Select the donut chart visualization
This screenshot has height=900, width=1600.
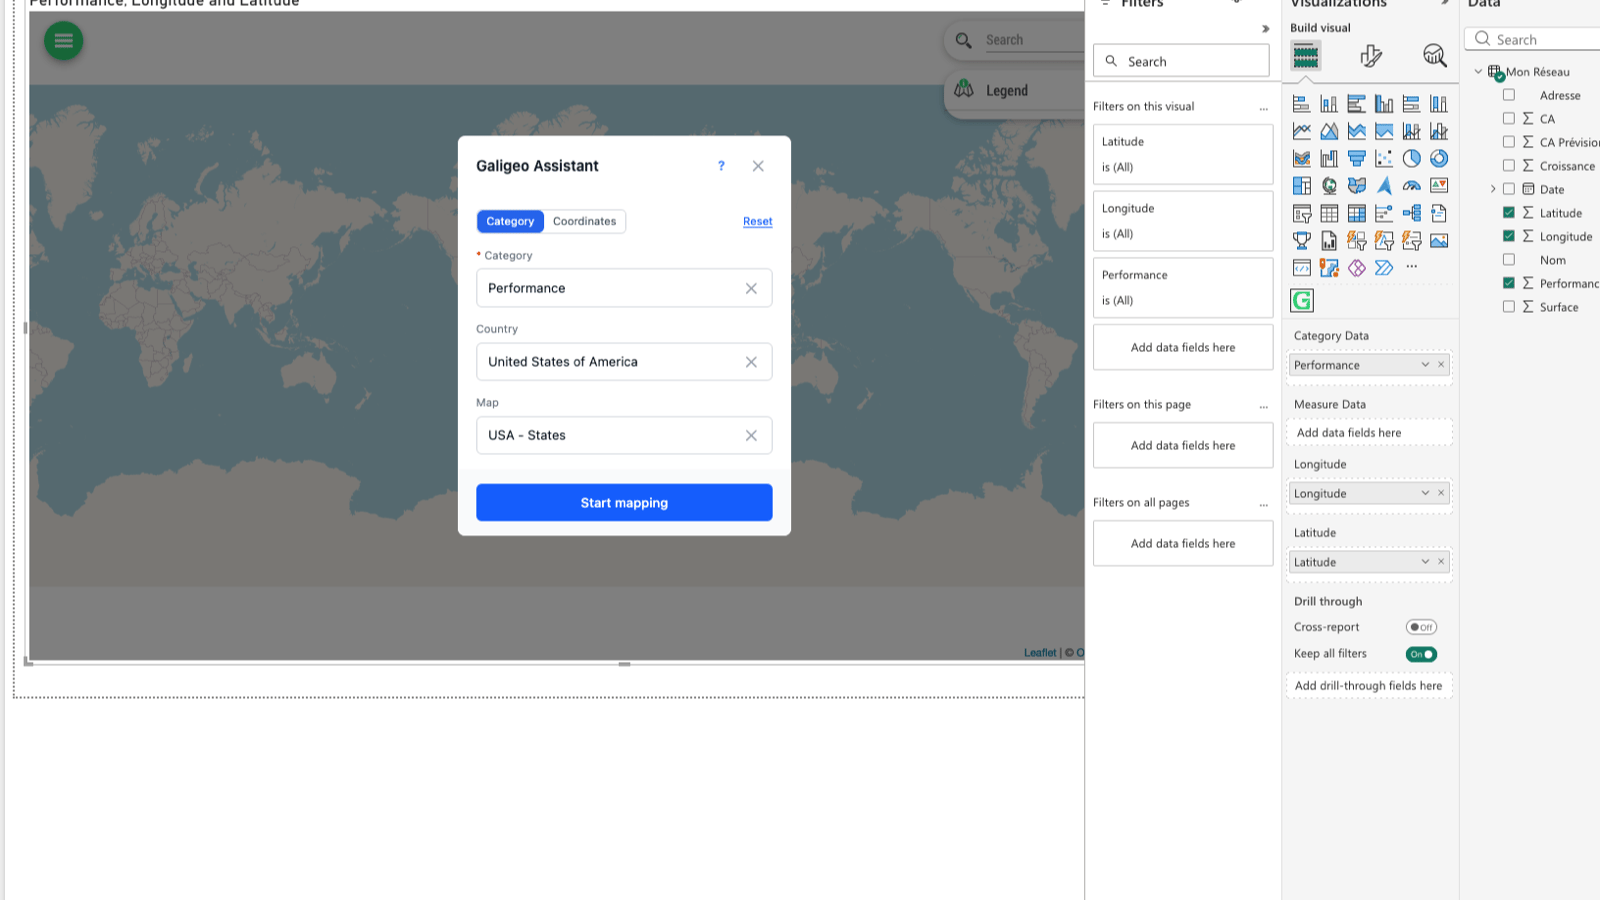pyautogui.click(x=1438, y=158)
